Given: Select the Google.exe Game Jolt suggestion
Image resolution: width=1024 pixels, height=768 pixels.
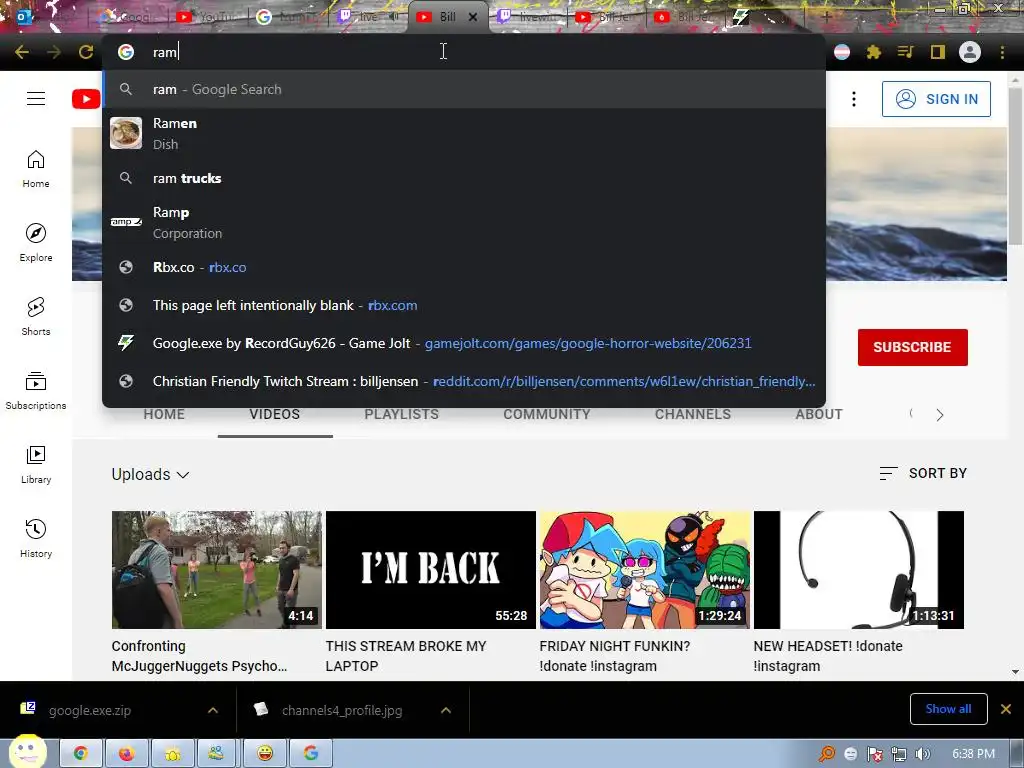Looking at the screenshot, I should [464, 343].
